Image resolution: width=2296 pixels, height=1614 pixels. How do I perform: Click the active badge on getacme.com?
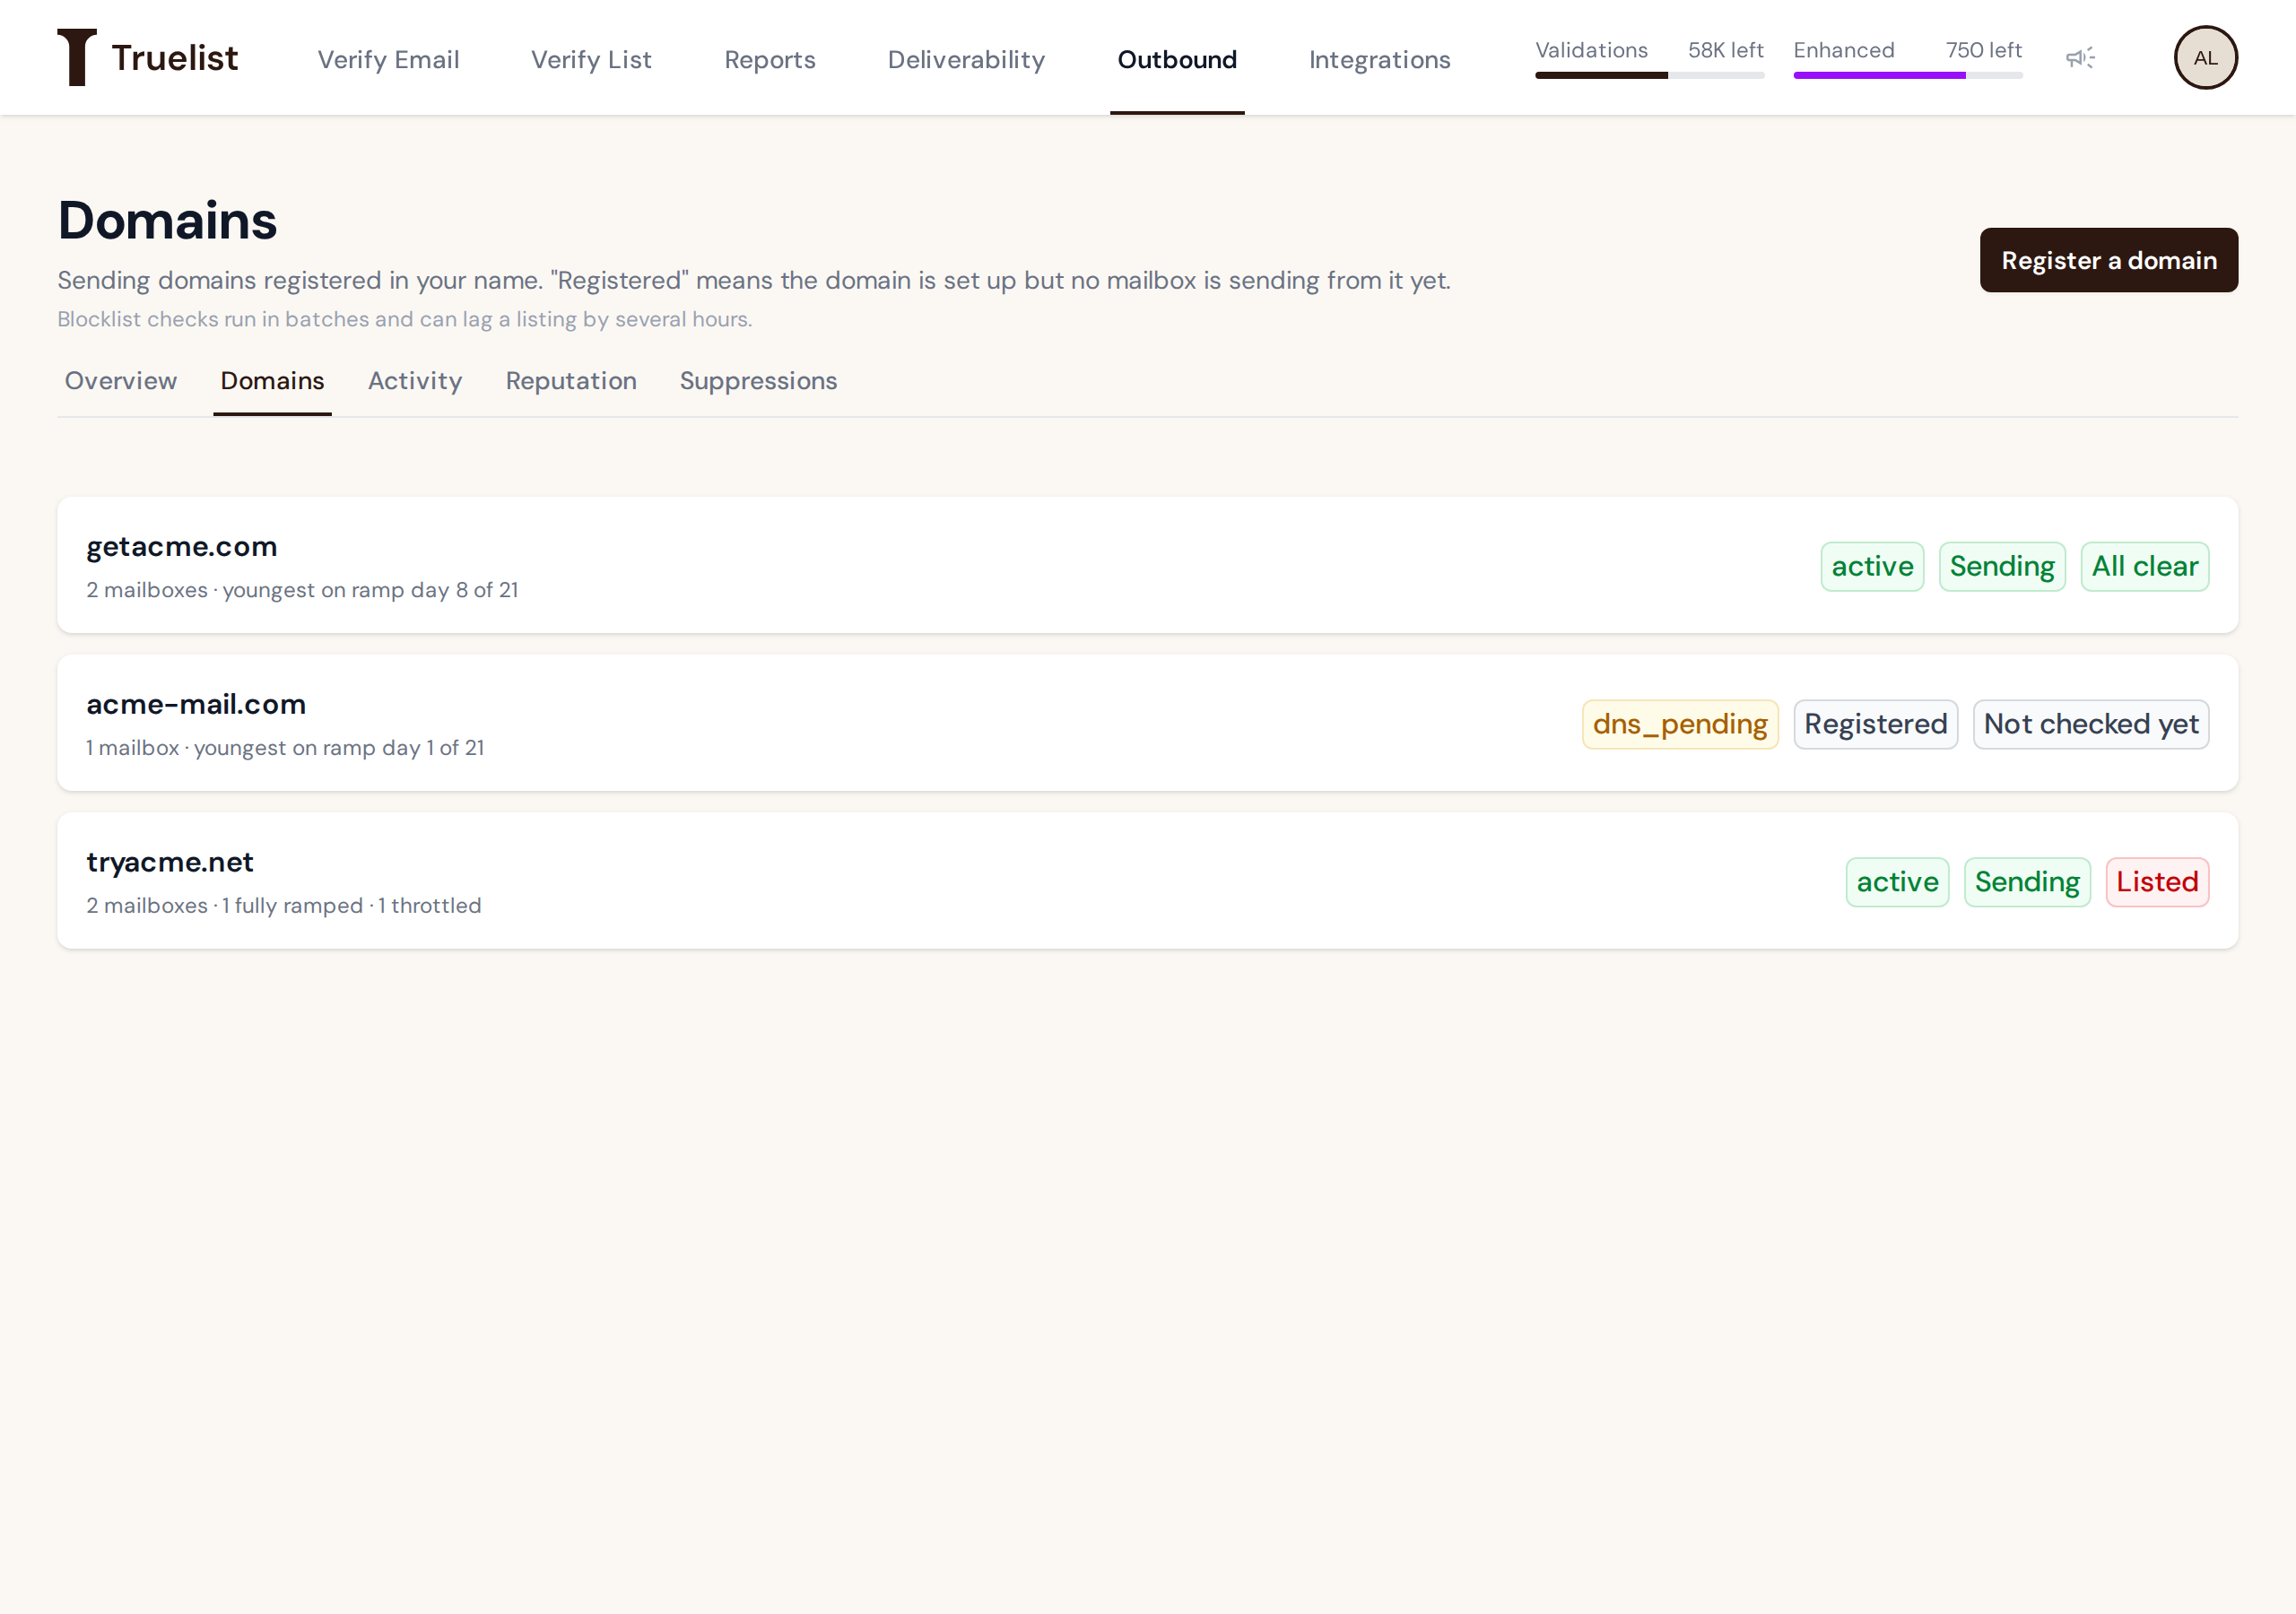(1872, 566)
